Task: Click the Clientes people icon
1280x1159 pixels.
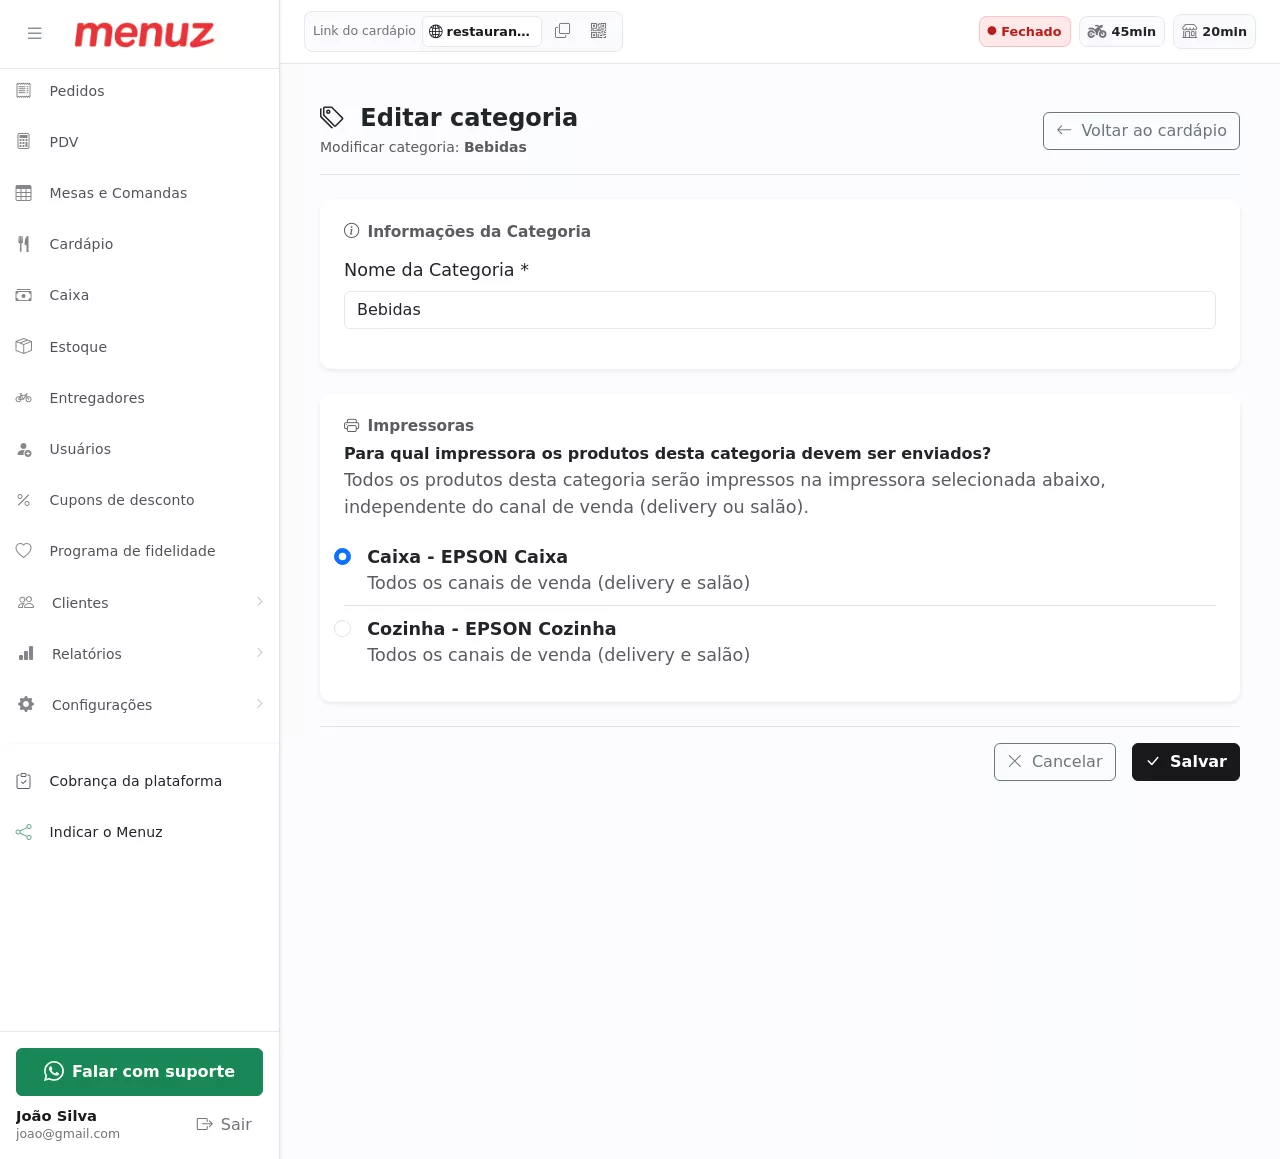Action: (26, 602)
